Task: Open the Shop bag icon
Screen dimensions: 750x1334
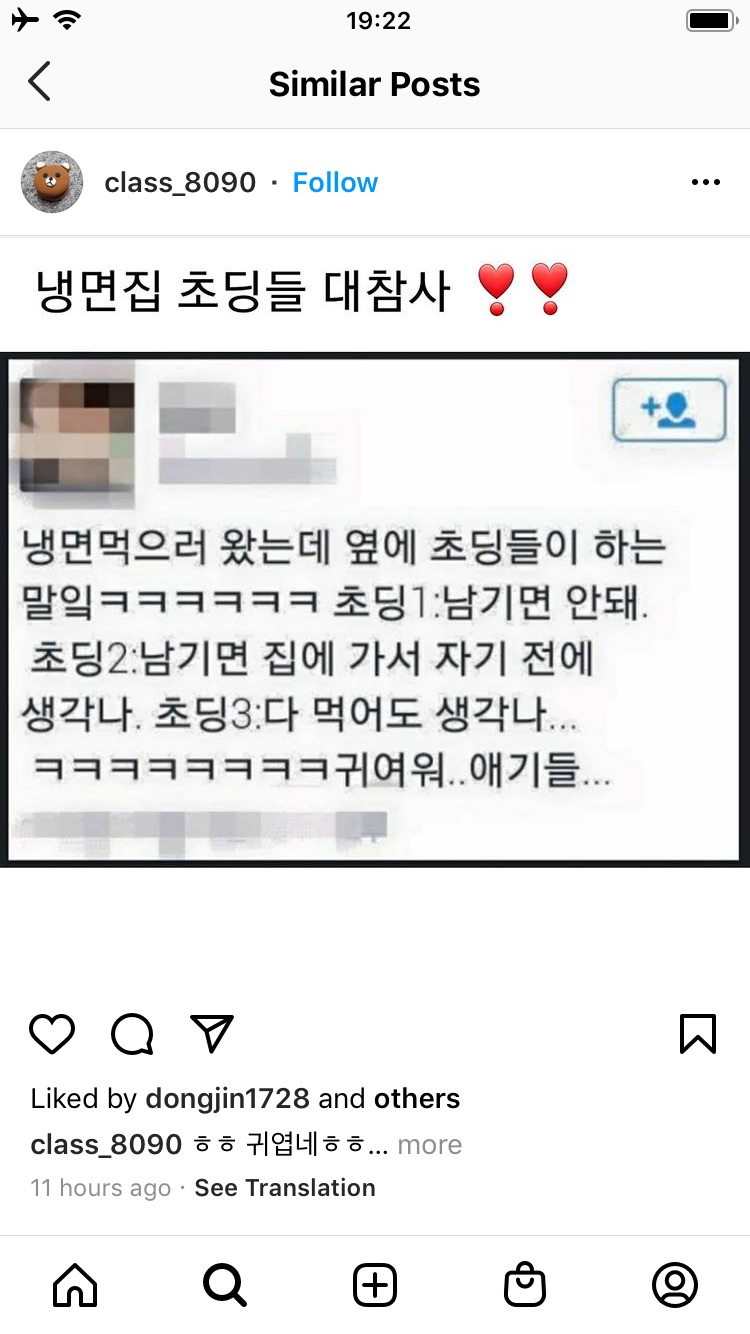Action: (525, 1284)
